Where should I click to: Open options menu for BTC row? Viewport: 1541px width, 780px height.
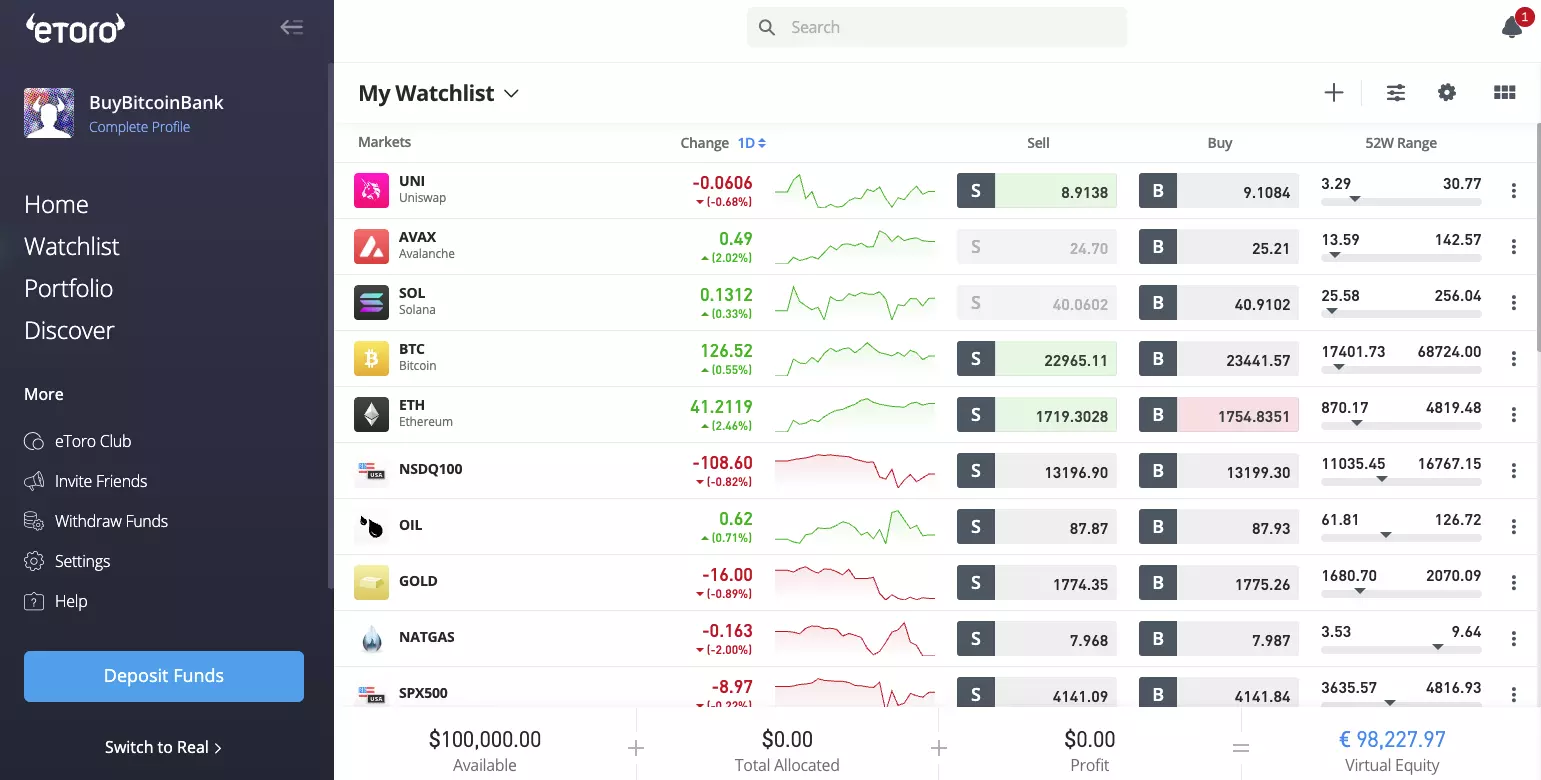tap(1514, 359)
